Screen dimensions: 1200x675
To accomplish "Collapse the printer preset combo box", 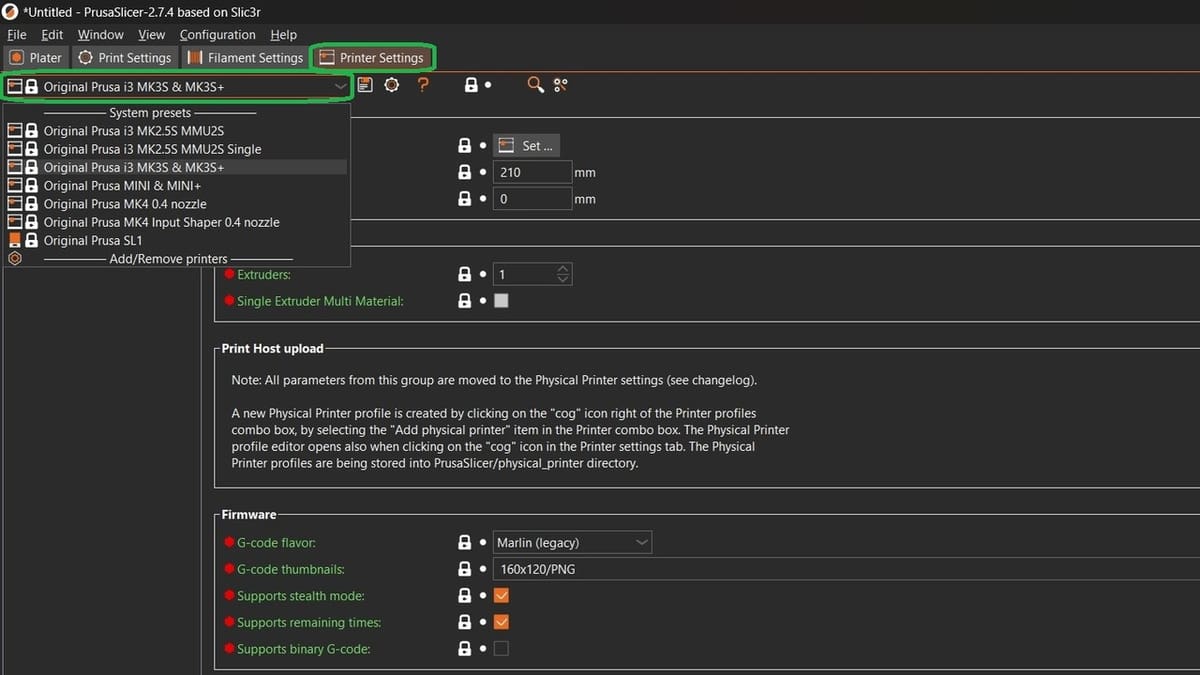I will click(x=341, y=87).
